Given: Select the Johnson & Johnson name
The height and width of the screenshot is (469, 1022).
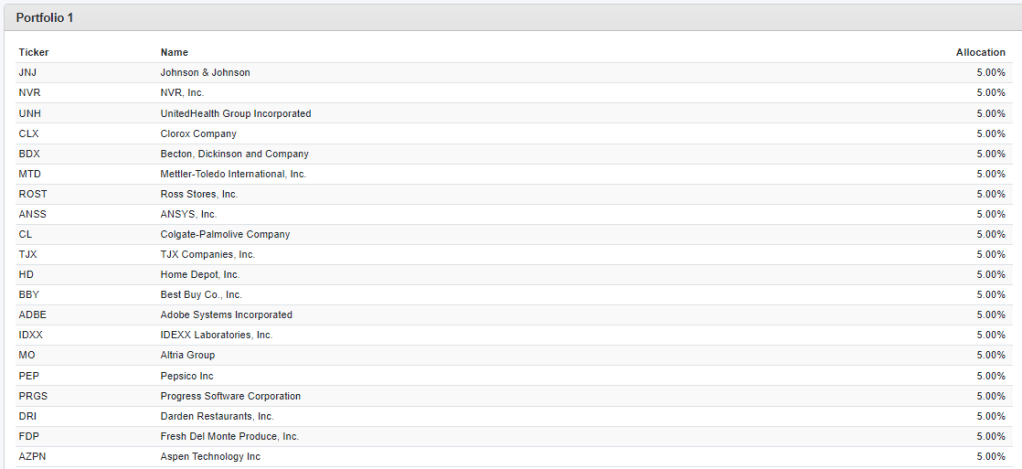Looking at the screenshot, I should click(205, 73).
